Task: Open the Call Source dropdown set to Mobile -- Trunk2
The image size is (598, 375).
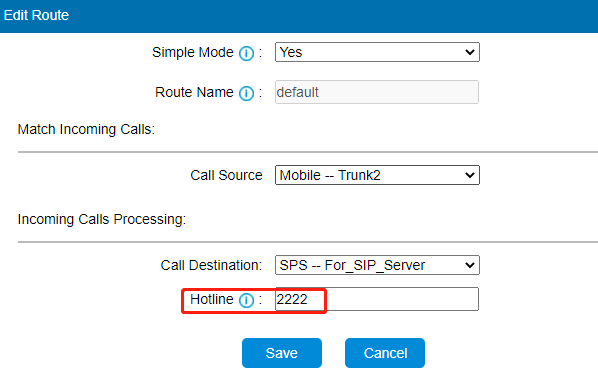Action: (377, 175)
